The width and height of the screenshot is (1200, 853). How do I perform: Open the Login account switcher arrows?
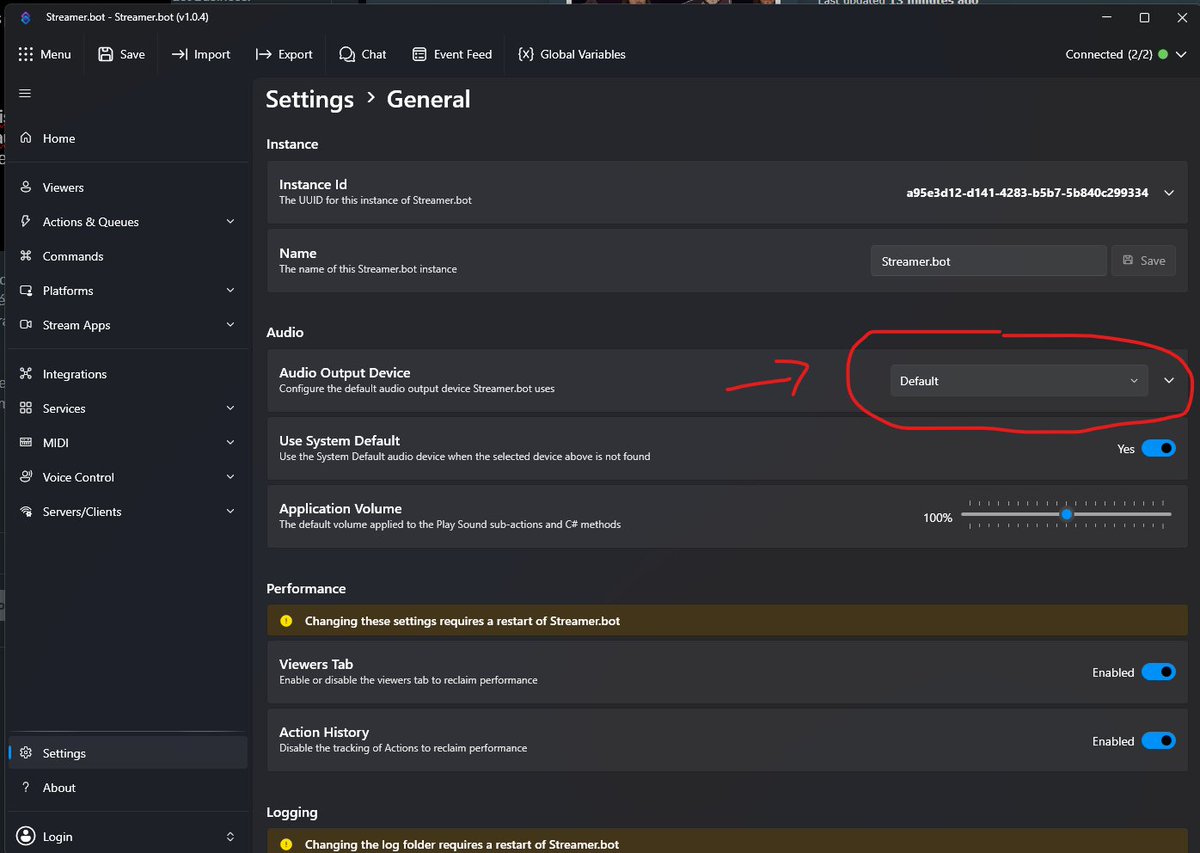coord(231,836)
